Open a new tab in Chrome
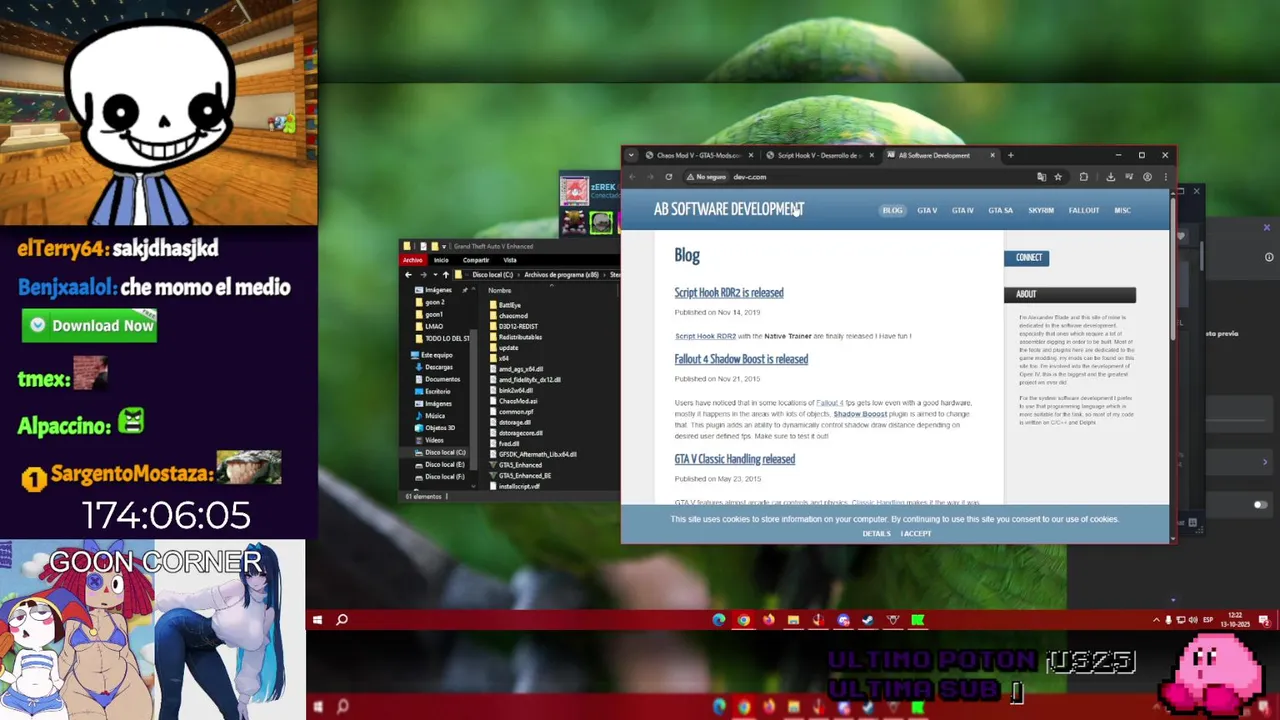Image resolution: width=1280 pixels, height=720 pixels. click(x=1010, y=155)
